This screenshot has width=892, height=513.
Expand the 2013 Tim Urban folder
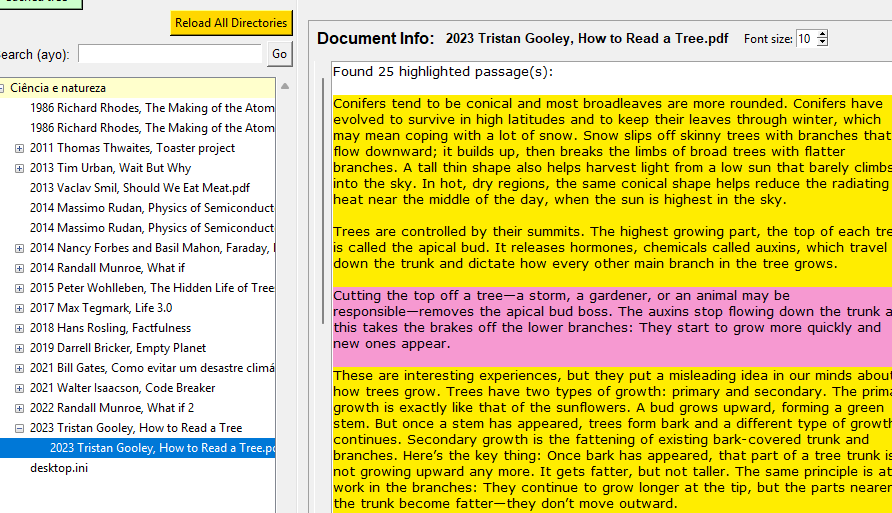(x=19, y=168)
